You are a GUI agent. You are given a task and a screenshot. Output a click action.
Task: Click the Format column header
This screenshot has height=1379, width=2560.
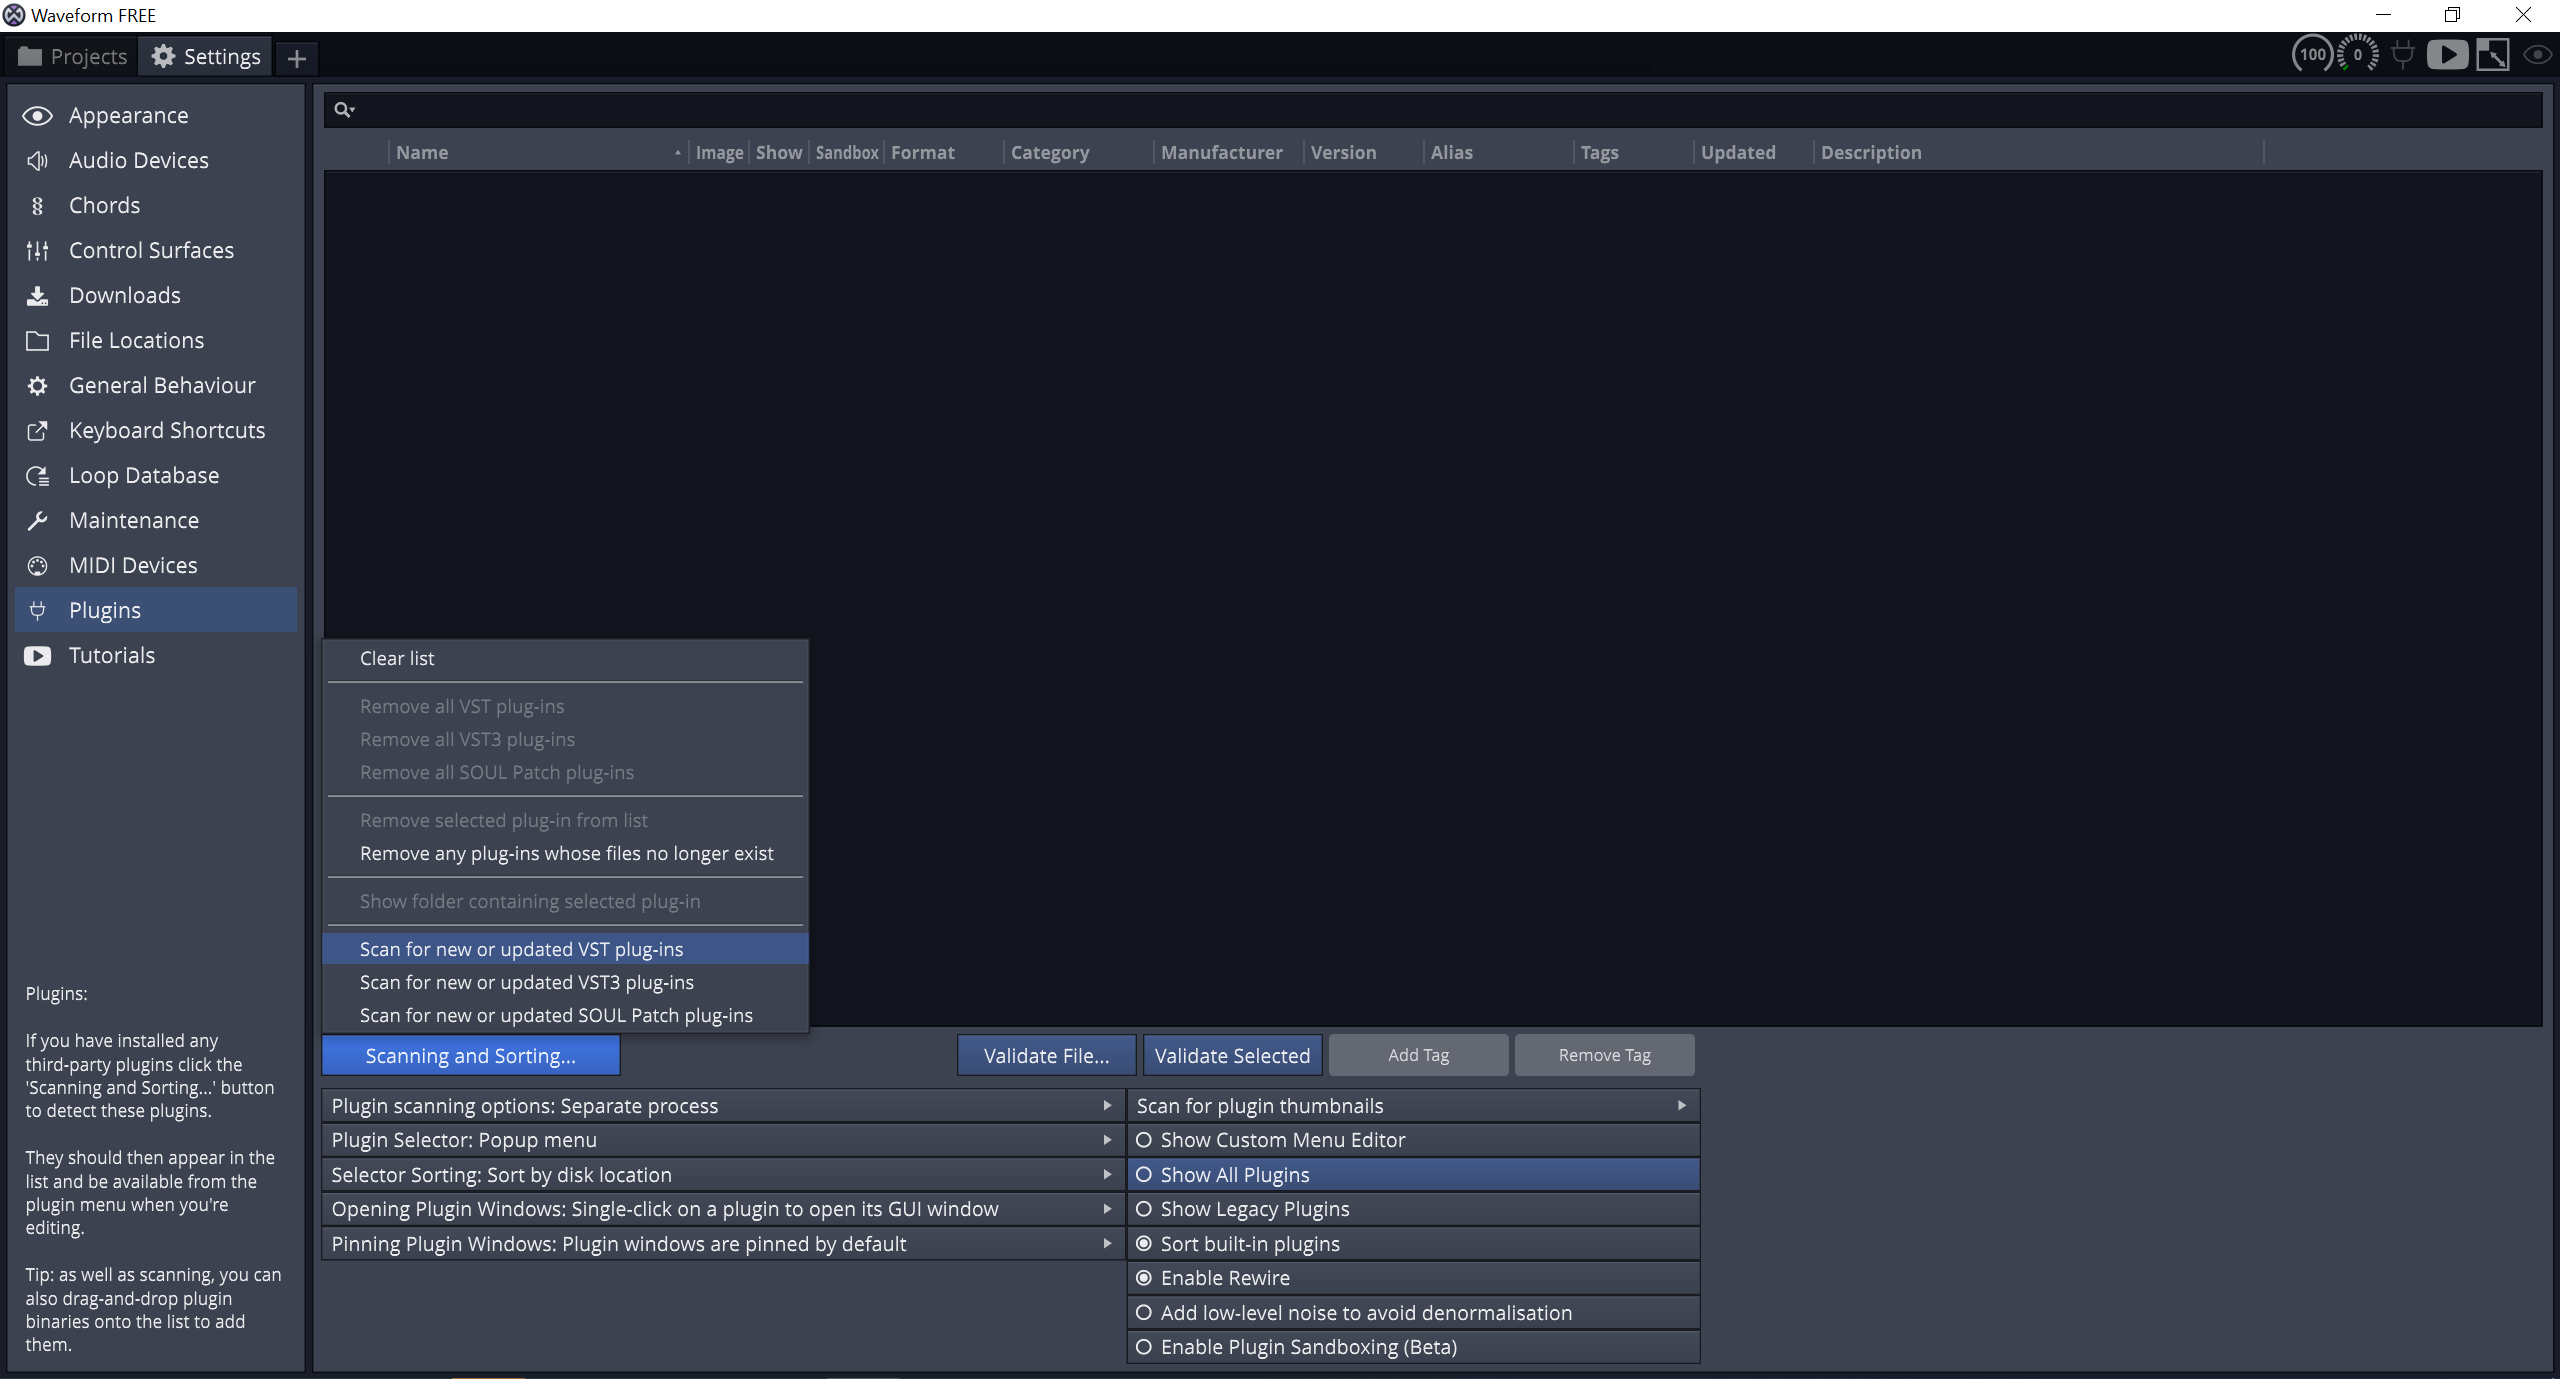[x=943, y=153]
